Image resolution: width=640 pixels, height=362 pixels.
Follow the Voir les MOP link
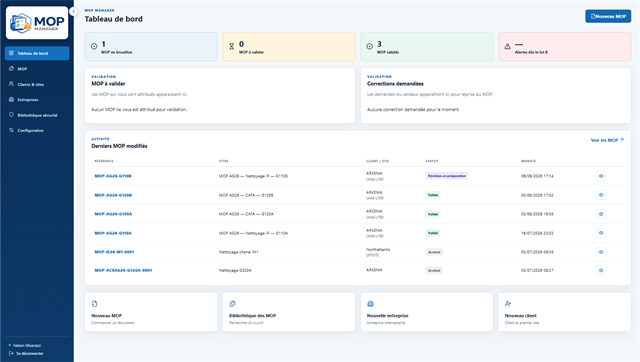click(607, 140)
